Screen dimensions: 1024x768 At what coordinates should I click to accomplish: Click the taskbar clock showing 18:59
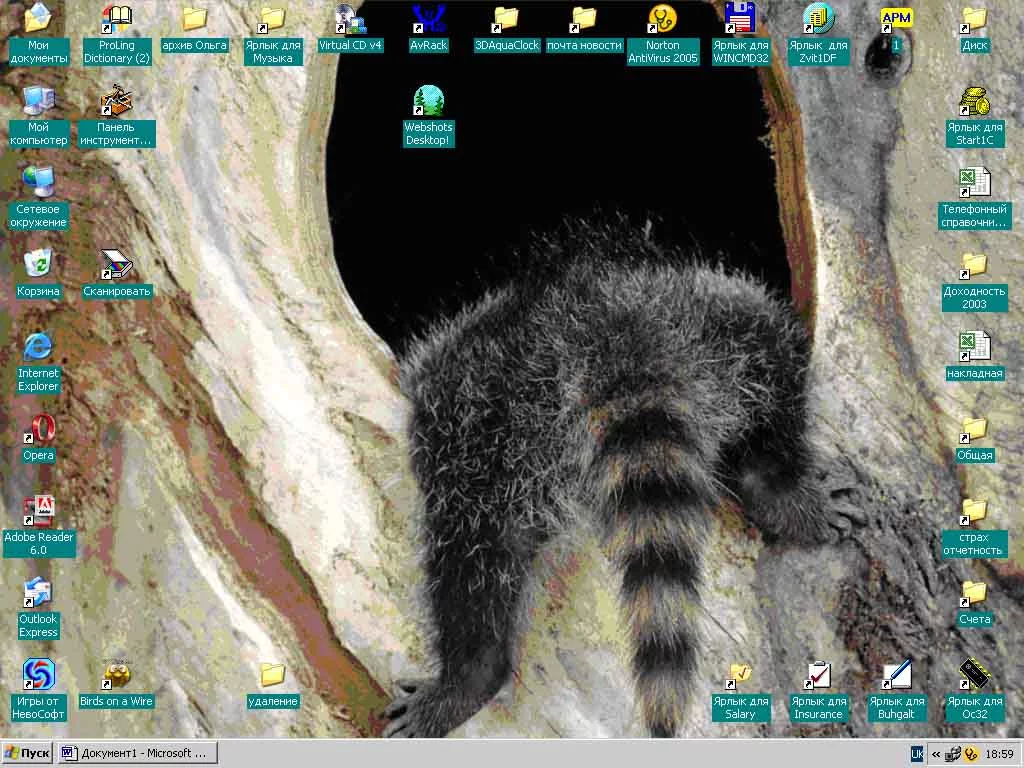(x=999, y=754)
